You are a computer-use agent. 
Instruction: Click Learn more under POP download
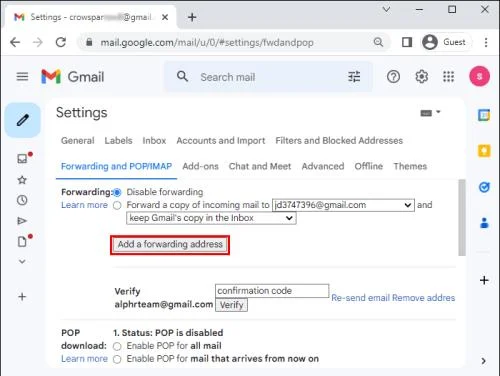pos(84,359)
